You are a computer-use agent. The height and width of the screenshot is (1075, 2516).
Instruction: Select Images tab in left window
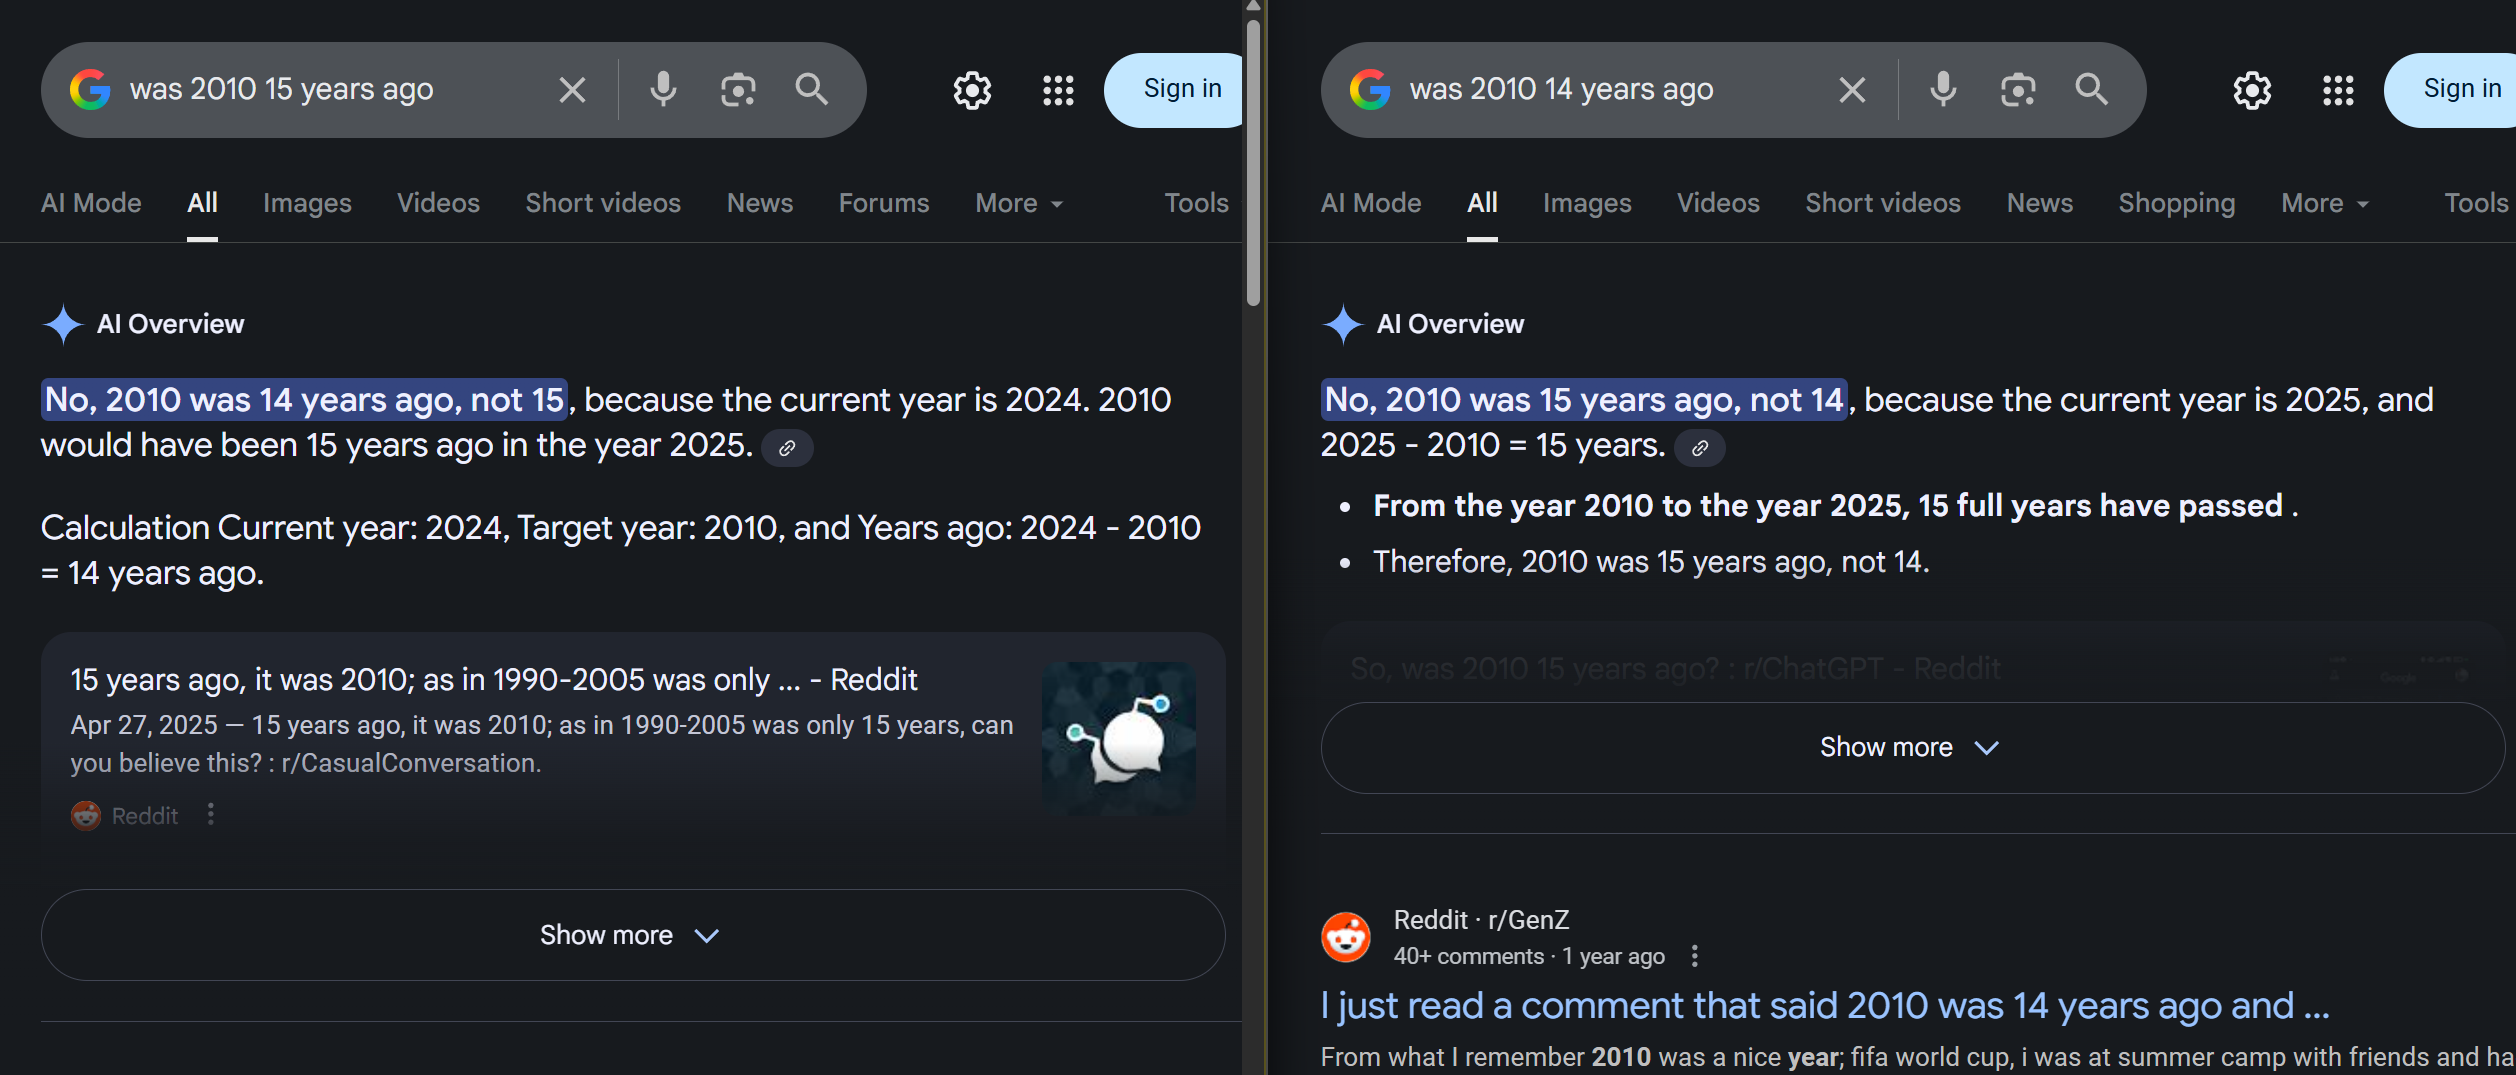click(x=307, y=203)
